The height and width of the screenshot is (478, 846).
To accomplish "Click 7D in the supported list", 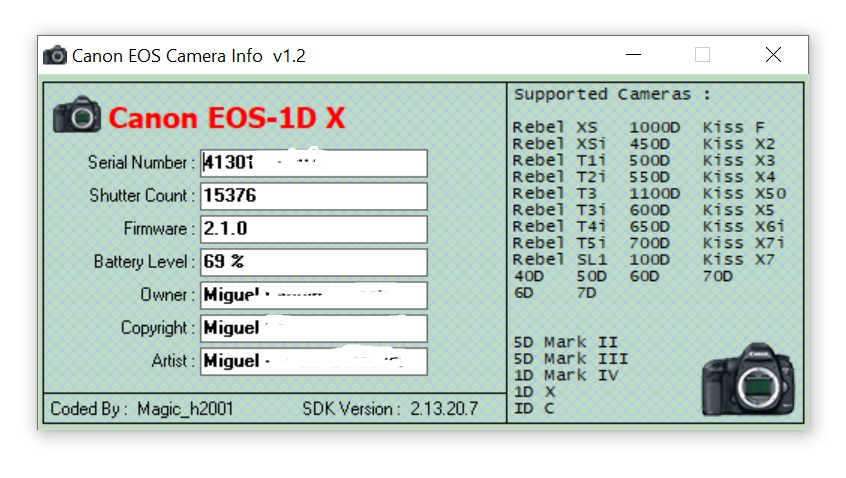I will pos(586,293).
